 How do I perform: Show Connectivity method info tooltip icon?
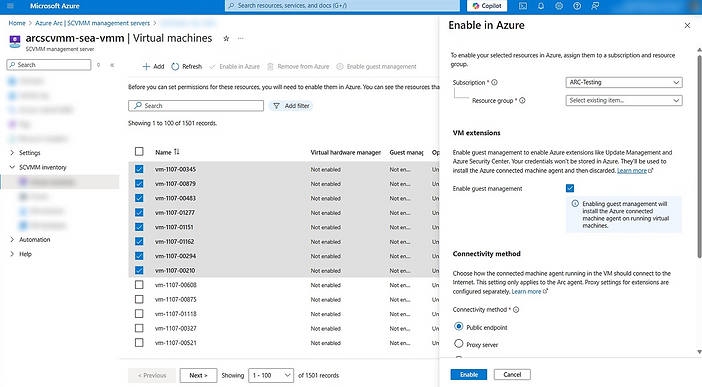click(516, 310)
